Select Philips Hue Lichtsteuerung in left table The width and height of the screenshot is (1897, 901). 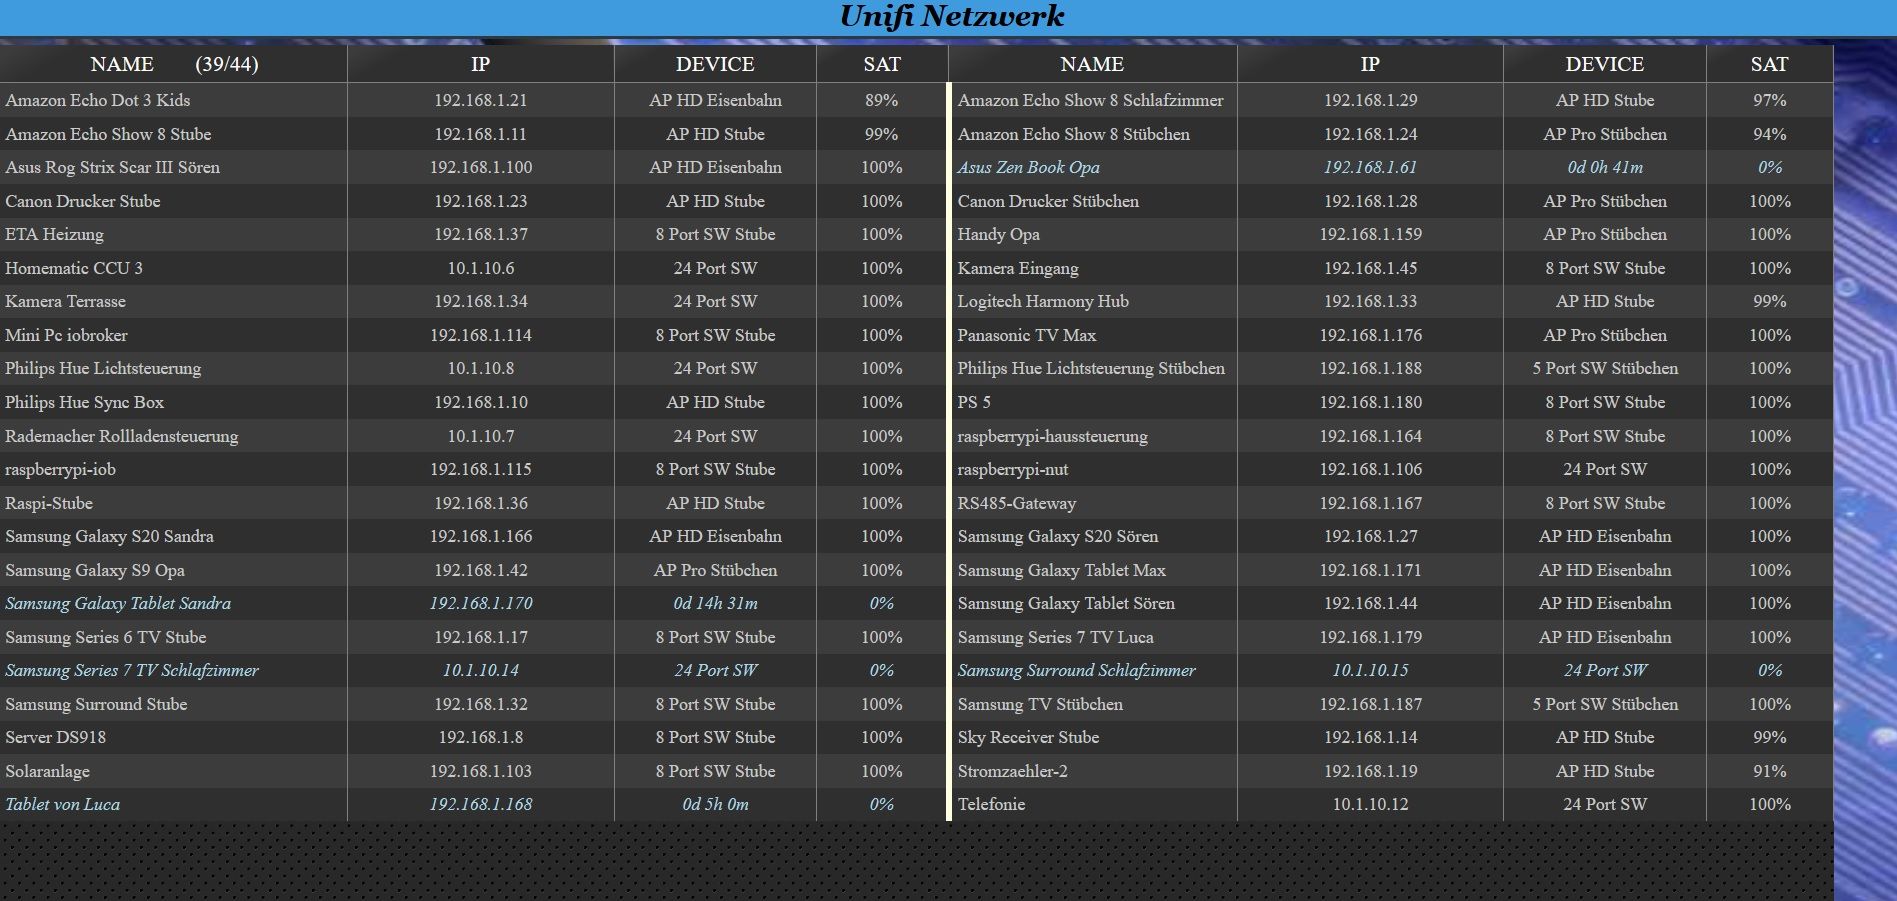click(103, 368)
